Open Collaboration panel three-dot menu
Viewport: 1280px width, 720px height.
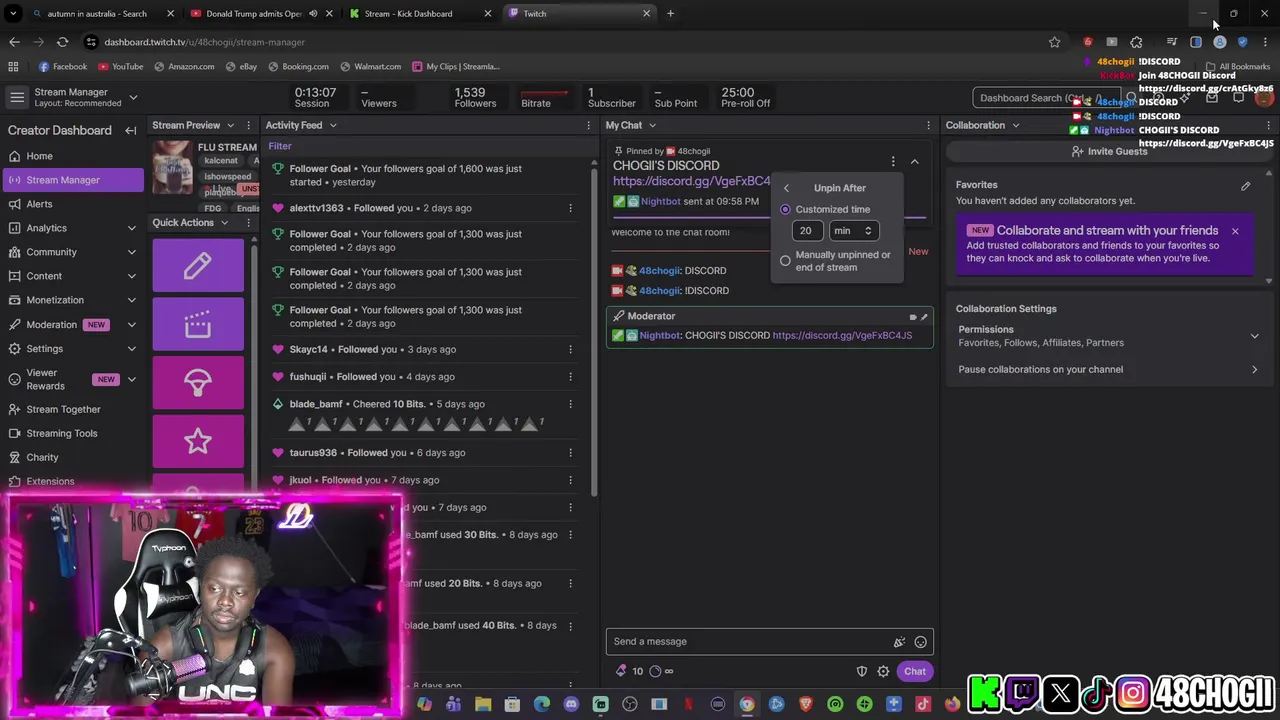coord(1269,125)
